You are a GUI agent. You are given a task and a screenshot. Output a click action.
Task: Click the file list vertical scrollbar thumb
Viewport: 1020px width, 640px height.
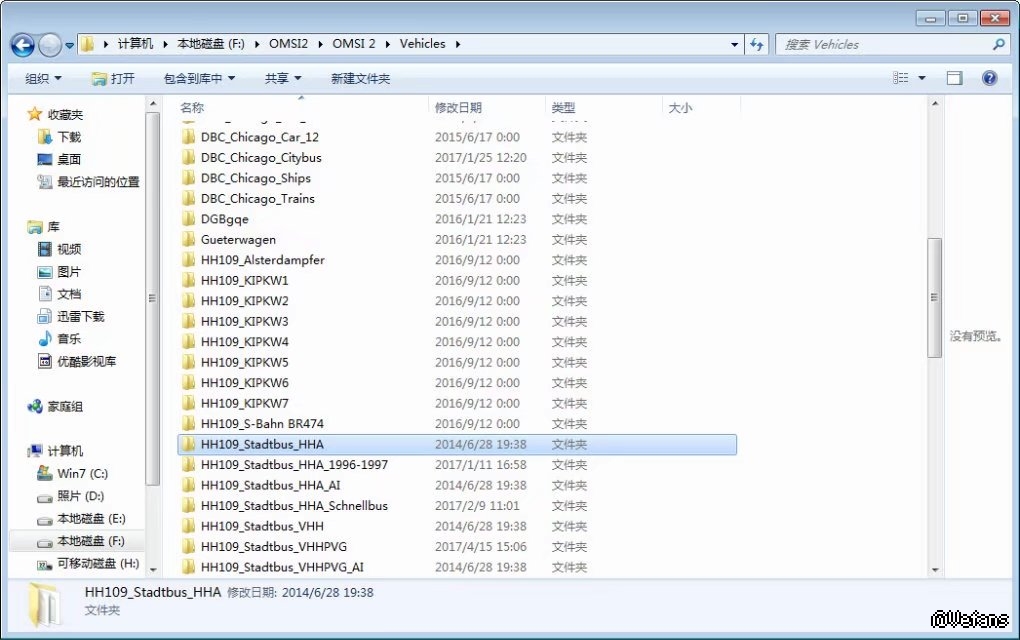point(935,297)
